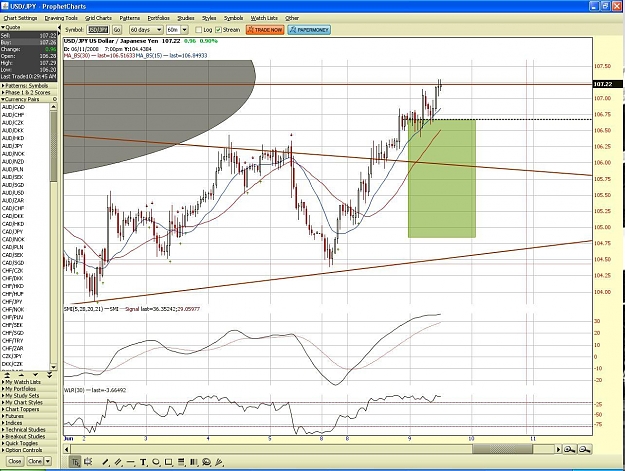Select the text annotation T tool
Screen dimensions: 625x471
pos(143,462)
